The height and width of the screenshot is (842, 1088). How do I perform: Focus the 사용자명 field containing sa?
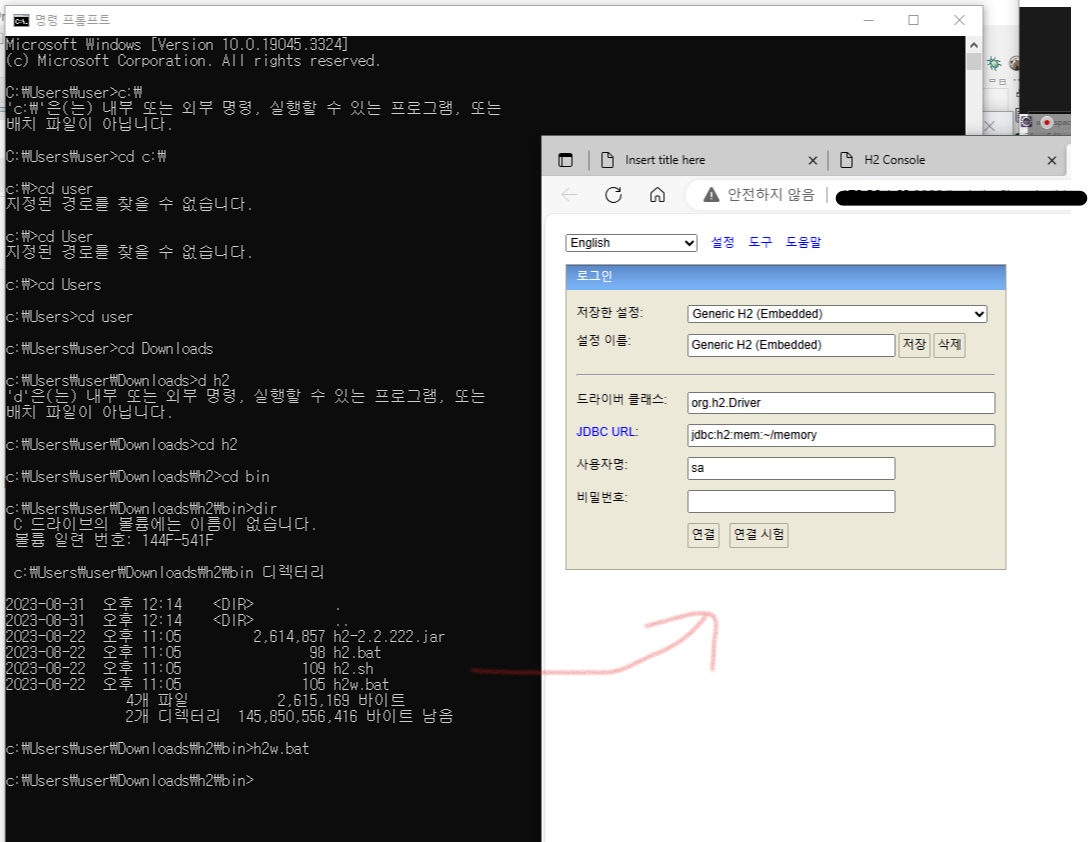pos(791,468)
